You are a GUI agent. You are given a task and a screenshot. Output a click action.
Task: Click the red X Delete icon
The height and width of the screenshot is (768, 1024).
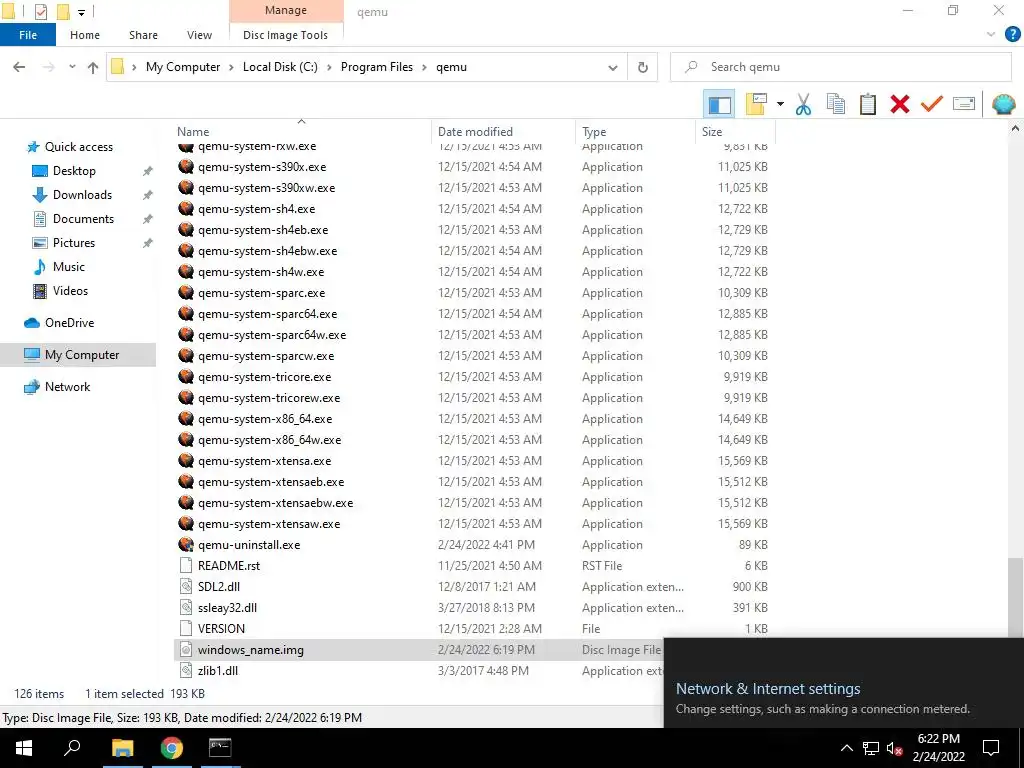(x=899, y=104)
